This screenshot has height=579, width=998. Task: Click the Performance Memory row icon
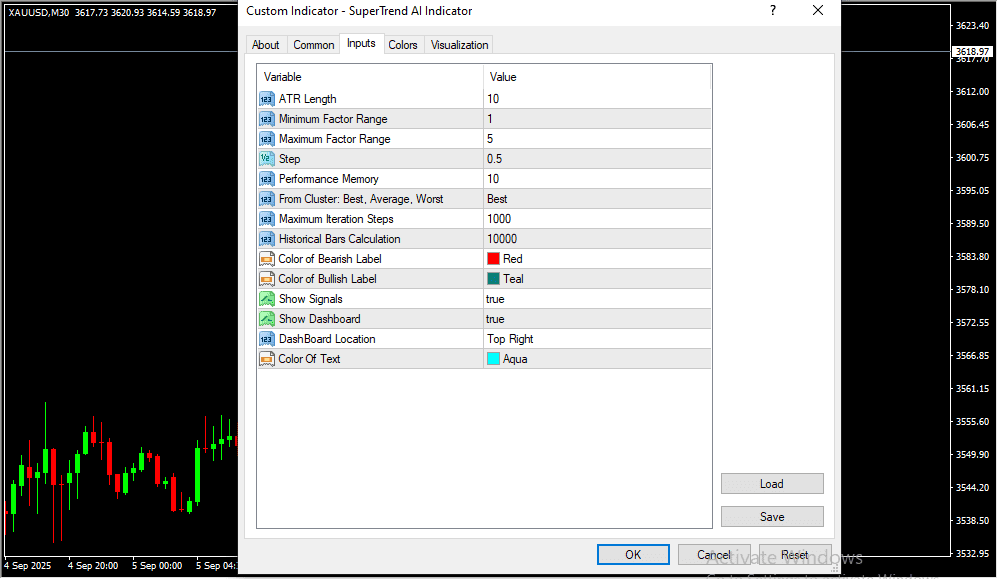[267, 179]
